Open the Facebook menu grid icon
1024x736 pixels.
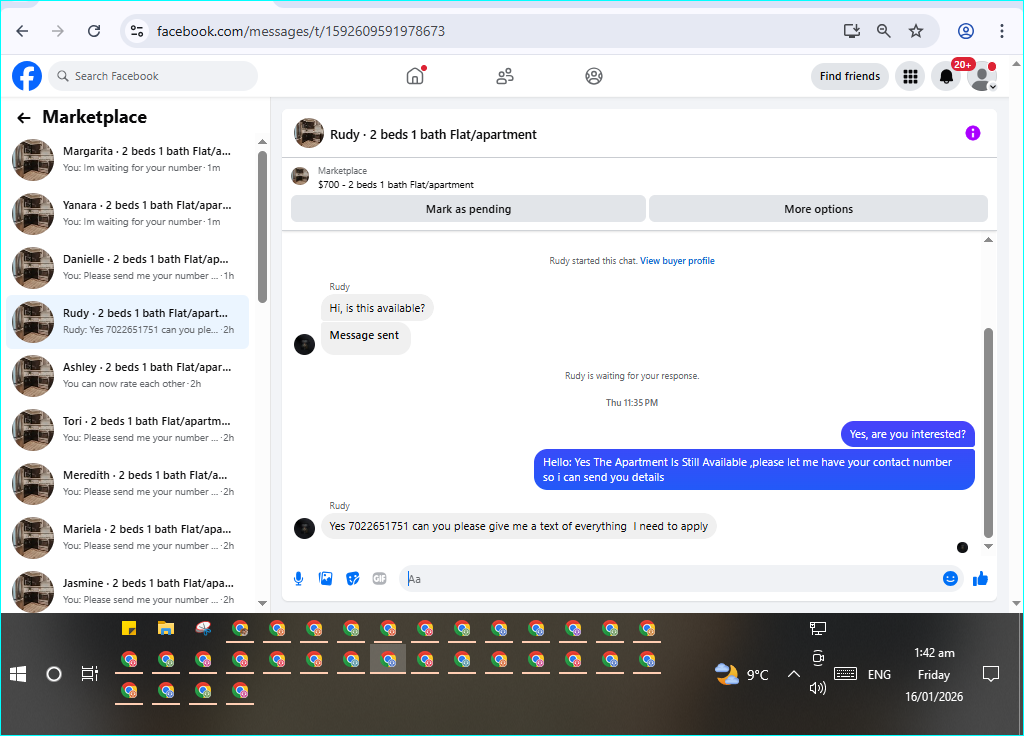point(910,76)
